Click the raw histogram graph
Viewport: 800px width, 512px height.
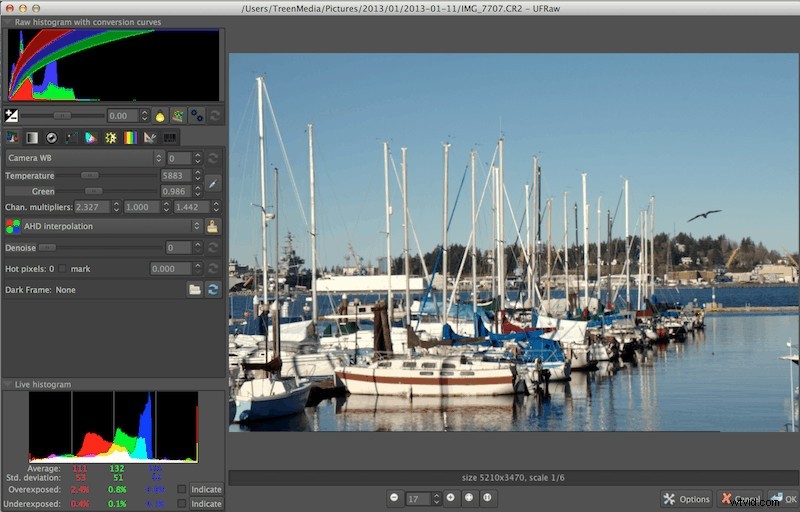[x=113, y=65]
